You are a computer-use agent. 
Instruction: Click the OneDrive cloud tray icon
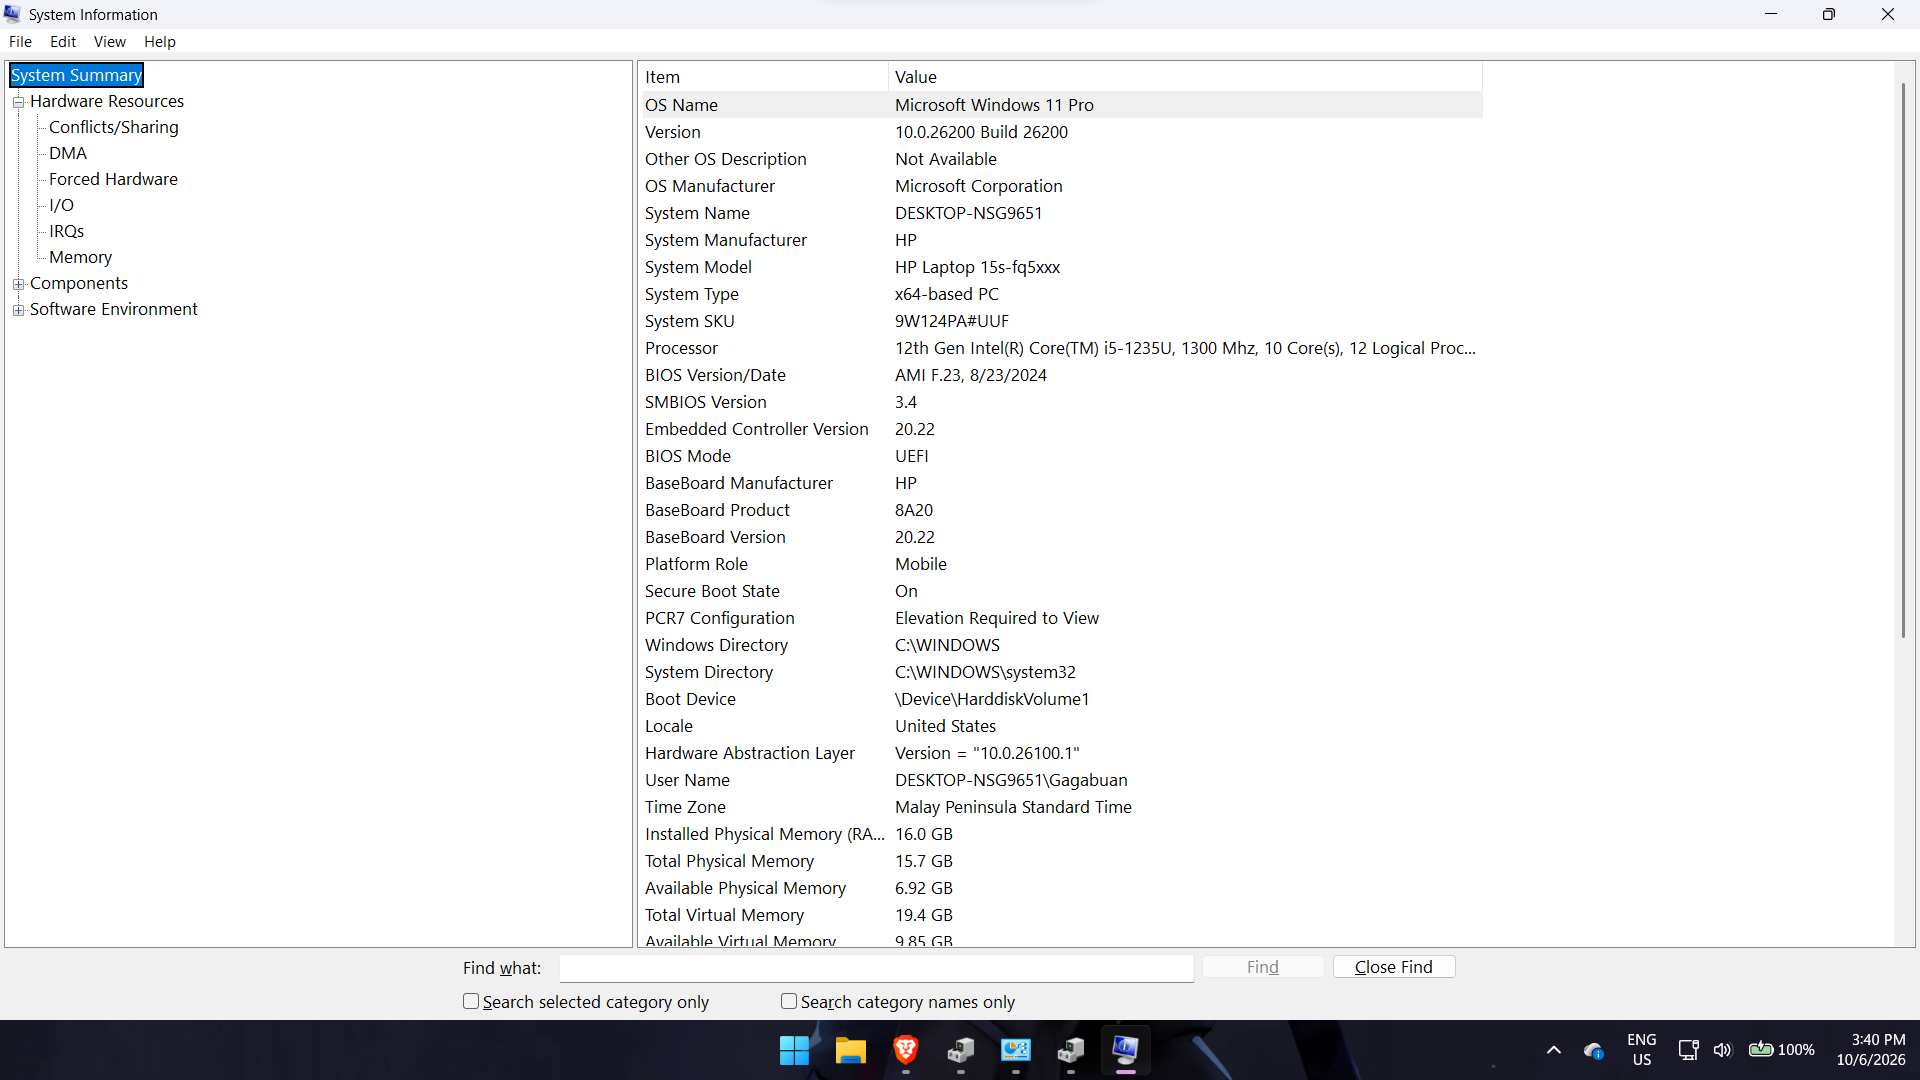click(1594, 1050)
